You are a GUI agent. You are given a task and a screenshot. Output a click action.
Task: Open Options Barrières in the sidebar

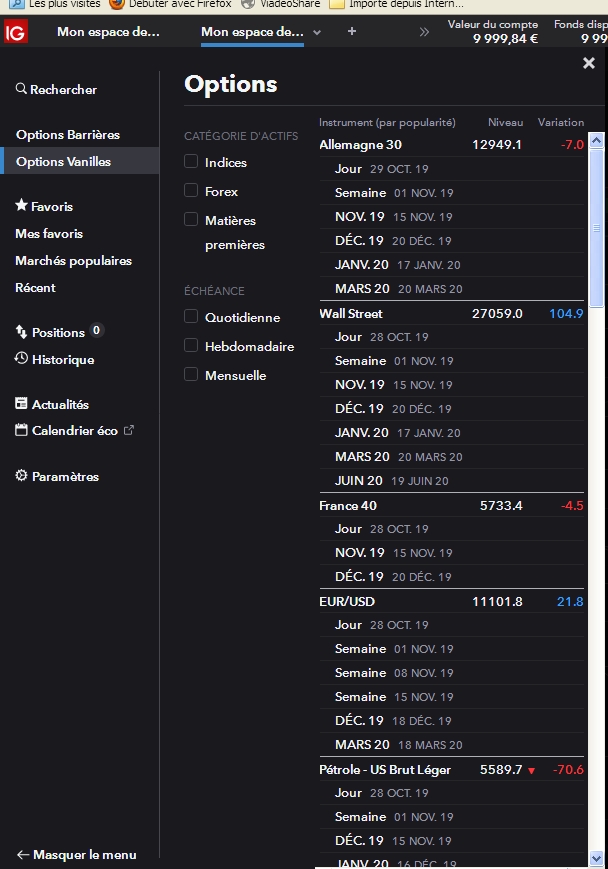(68, 135)
